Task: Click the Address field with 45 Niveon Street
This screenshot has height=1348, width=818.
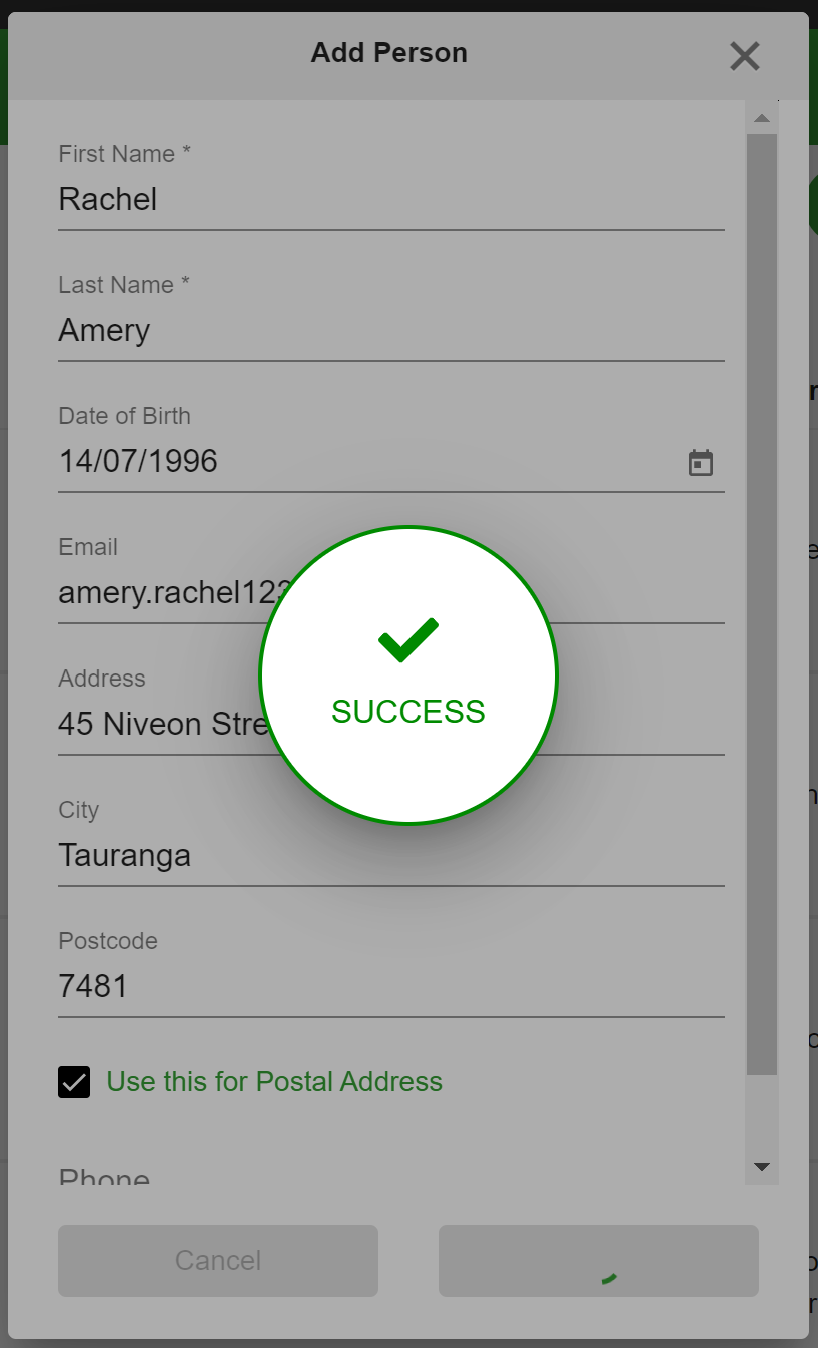Action: [391, 724]
